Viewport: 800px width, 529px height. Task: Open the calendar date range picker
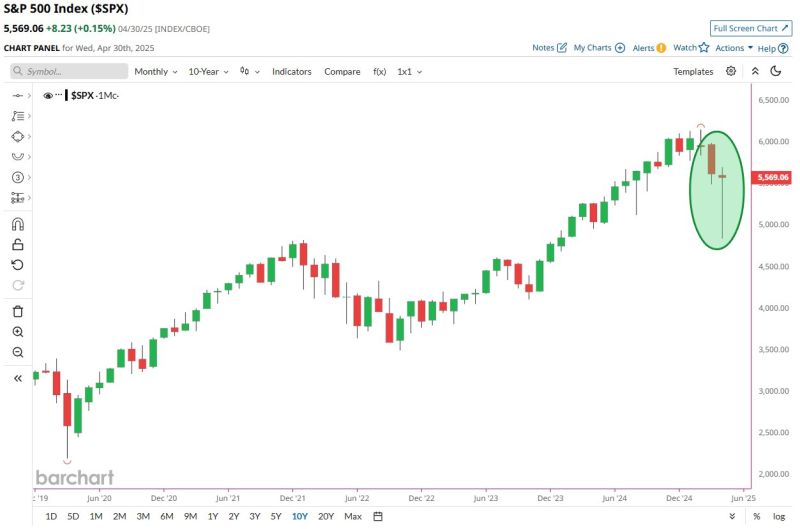pos(378,516)
